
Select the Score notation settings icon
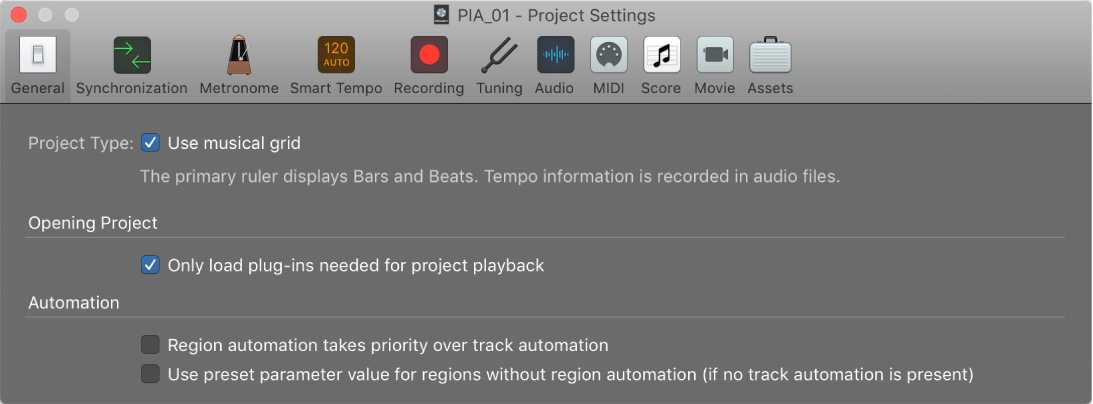coord(662,55)
